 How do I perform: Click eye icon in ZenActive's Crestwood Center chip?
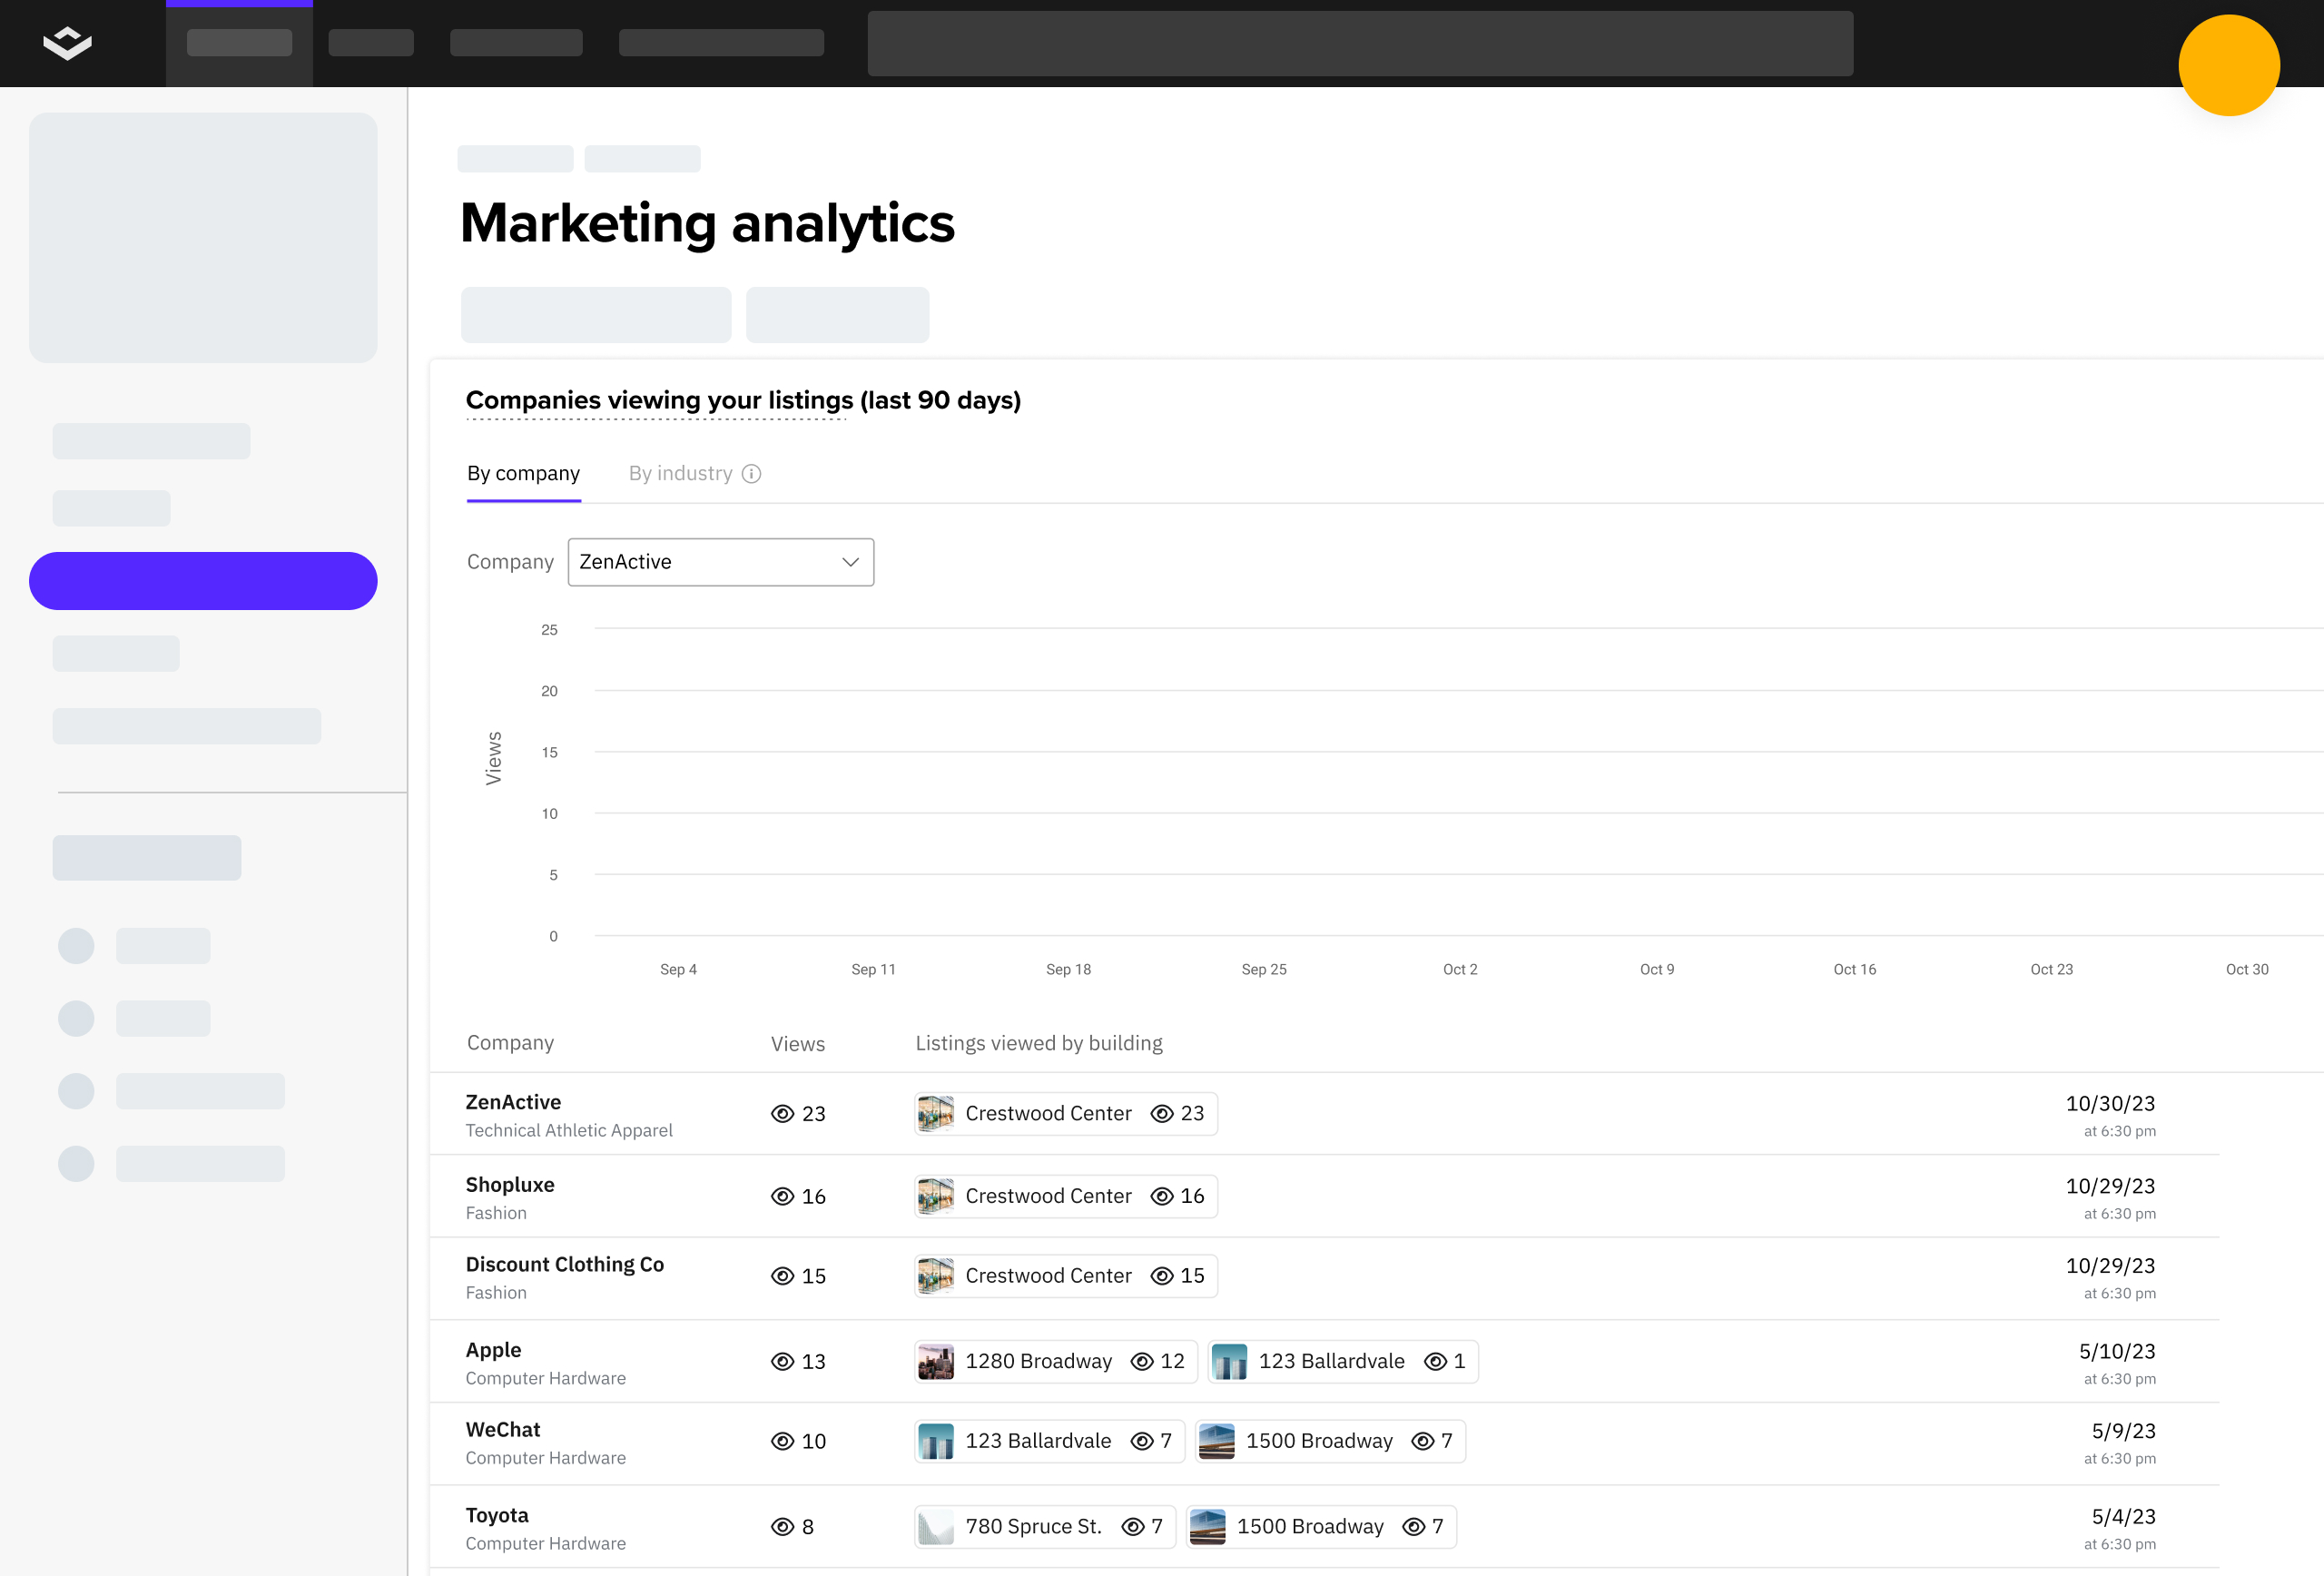1161,1113
